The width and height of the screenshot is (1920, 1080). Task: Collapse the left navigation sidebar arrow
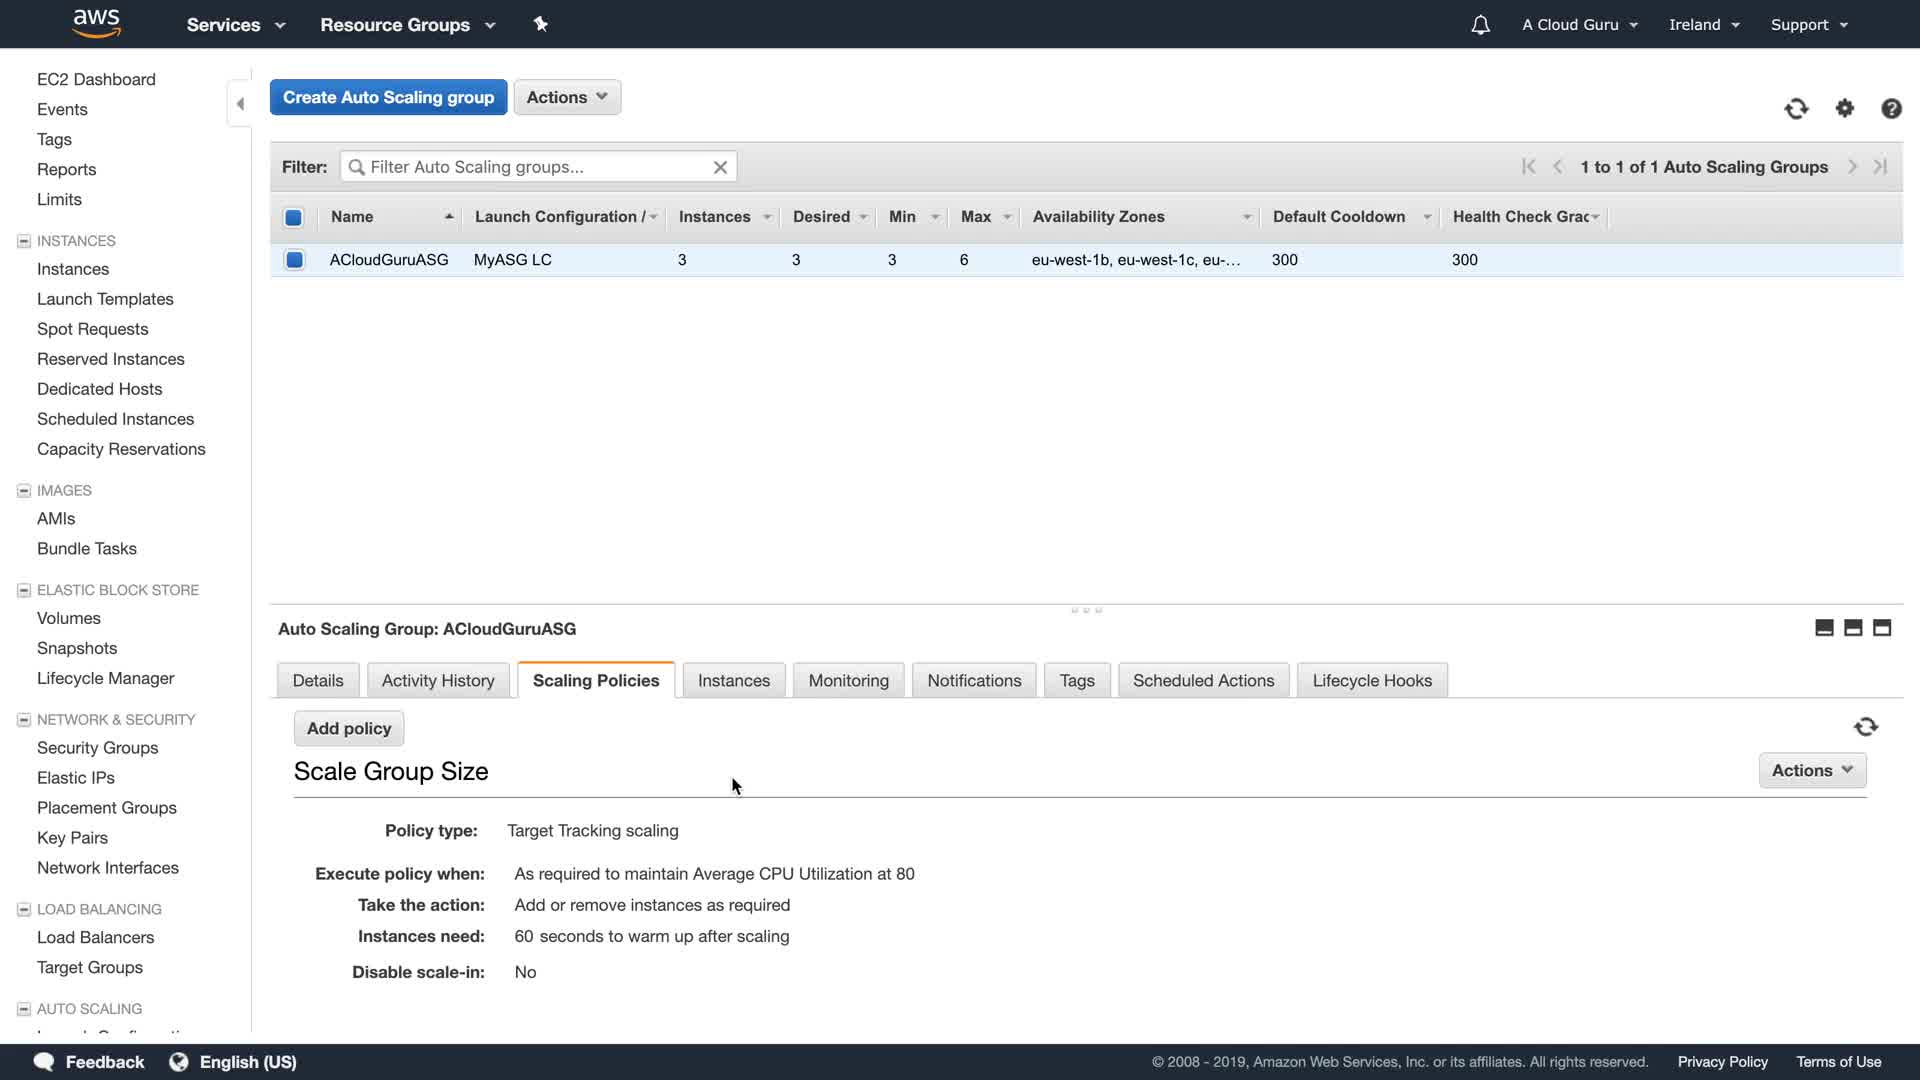(240, 104)
